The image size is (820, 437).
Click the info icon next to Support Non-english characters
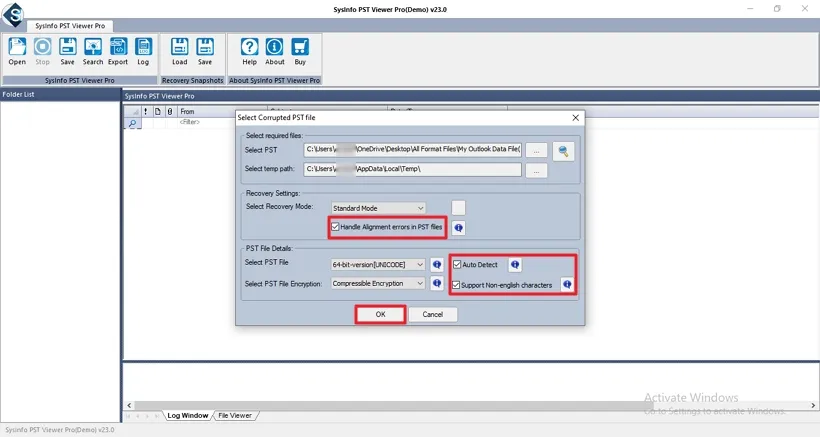pos(567,284)
